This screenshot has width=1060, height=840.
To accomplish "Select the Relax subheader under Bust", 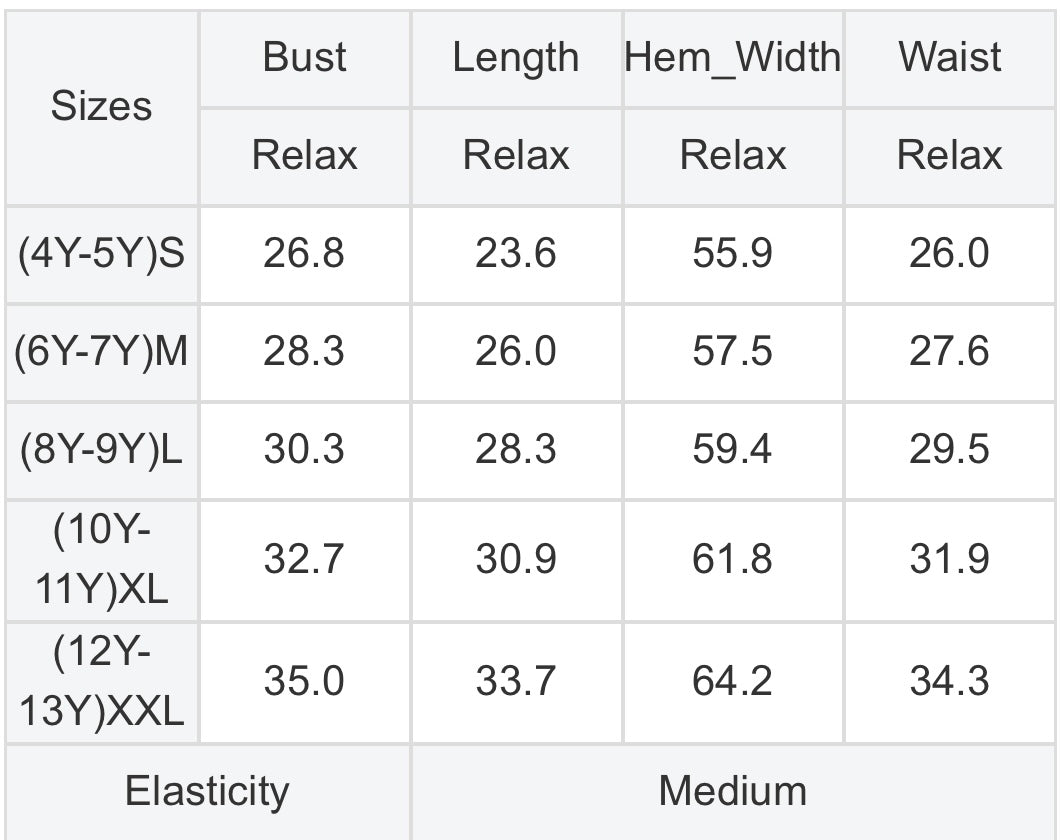I will click(x=304, y=156).
